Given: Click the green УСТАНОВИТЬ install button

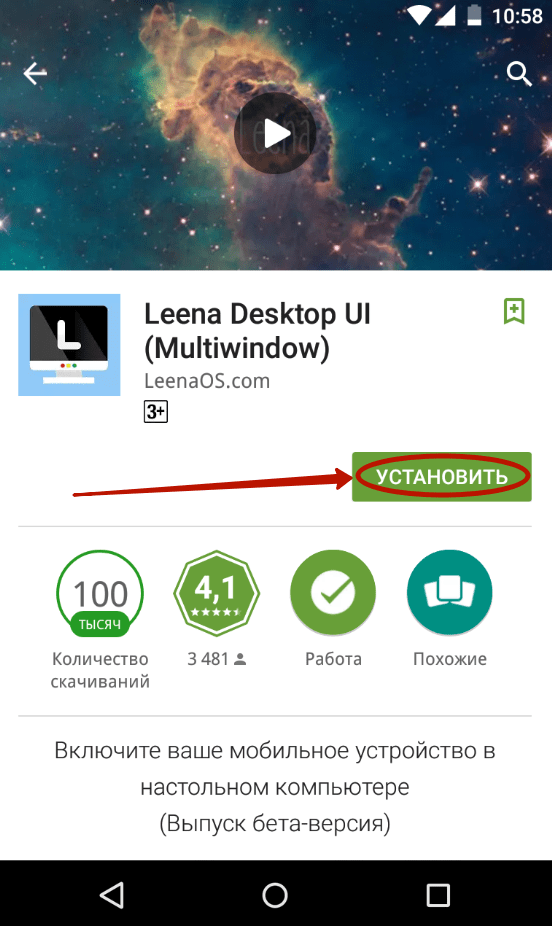Looking at the screenshot, I should [442, 477].
